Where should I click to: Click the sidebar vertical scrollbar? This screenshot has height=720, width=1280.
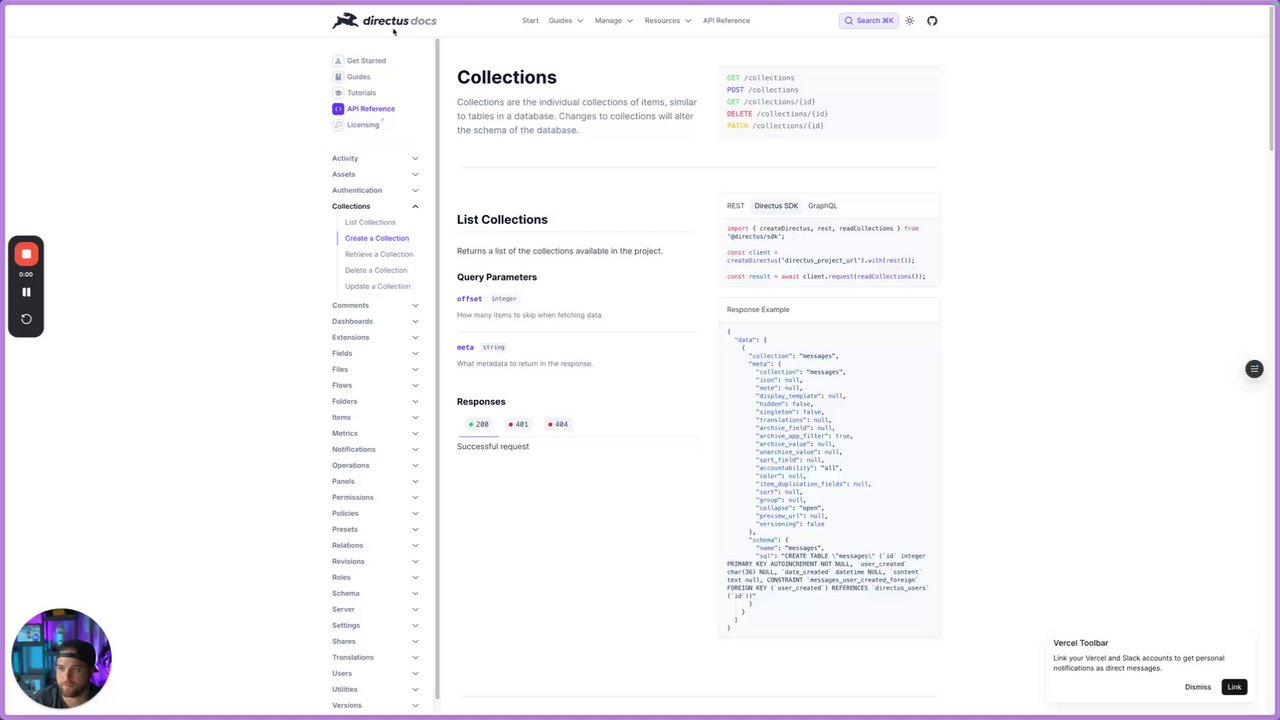coord(437,370)
